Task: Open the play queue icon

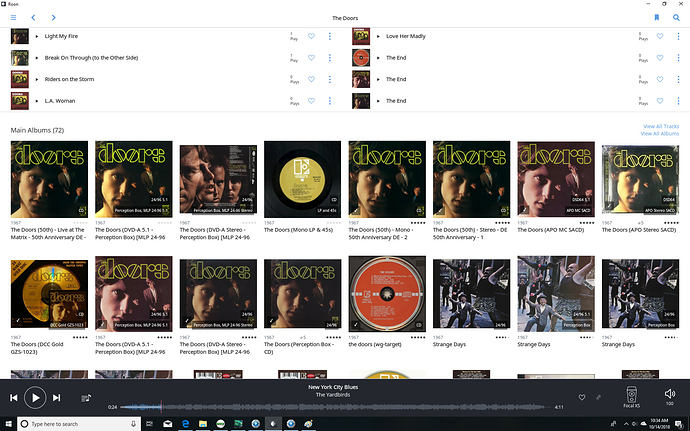Action: (x=86, y=398)
